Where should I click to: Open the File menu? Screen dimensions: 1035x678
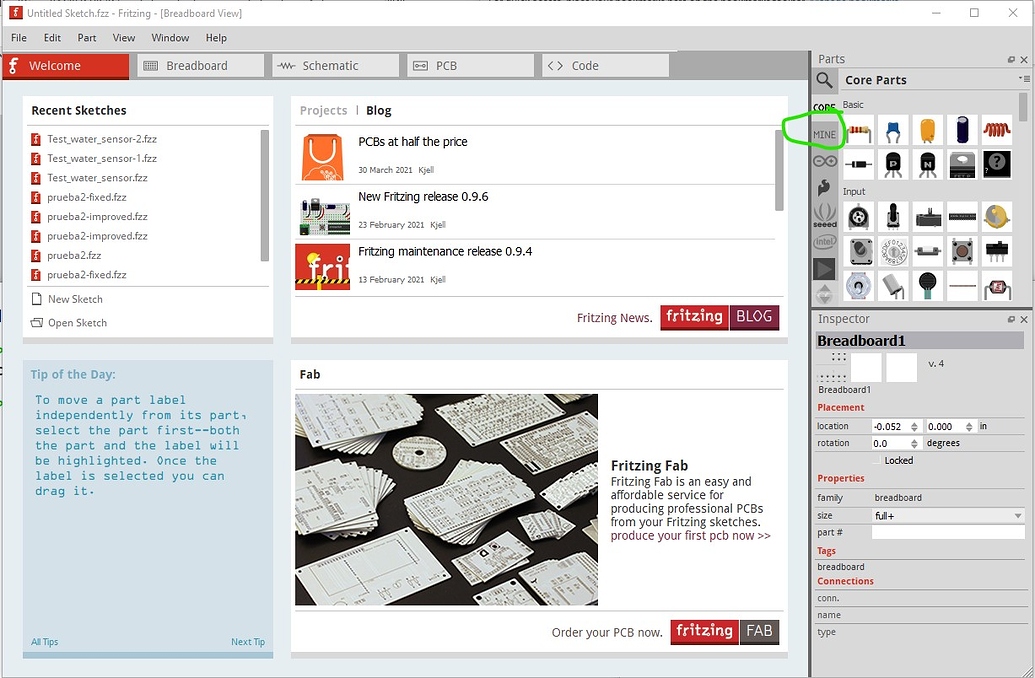point(19,38)
